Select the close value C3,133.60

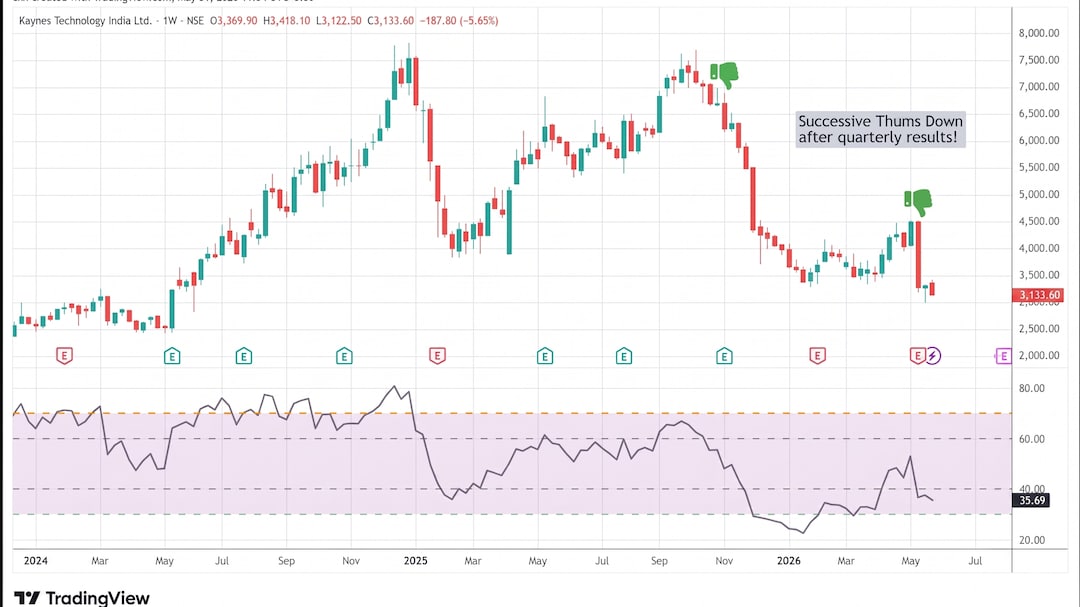[391, 21]
